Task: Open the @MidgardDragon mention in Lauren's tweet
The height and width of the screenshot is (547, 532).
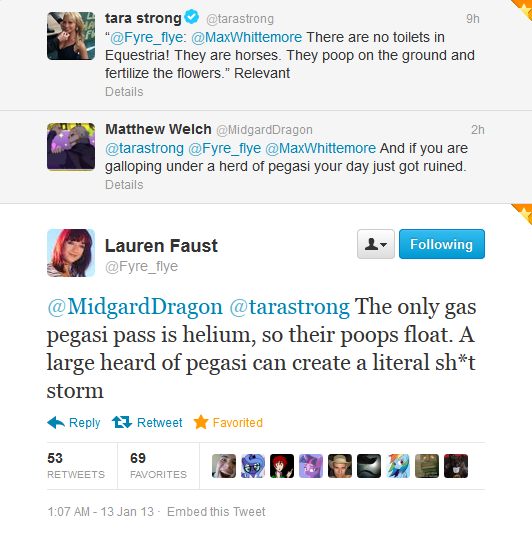Action: [135, 307]
